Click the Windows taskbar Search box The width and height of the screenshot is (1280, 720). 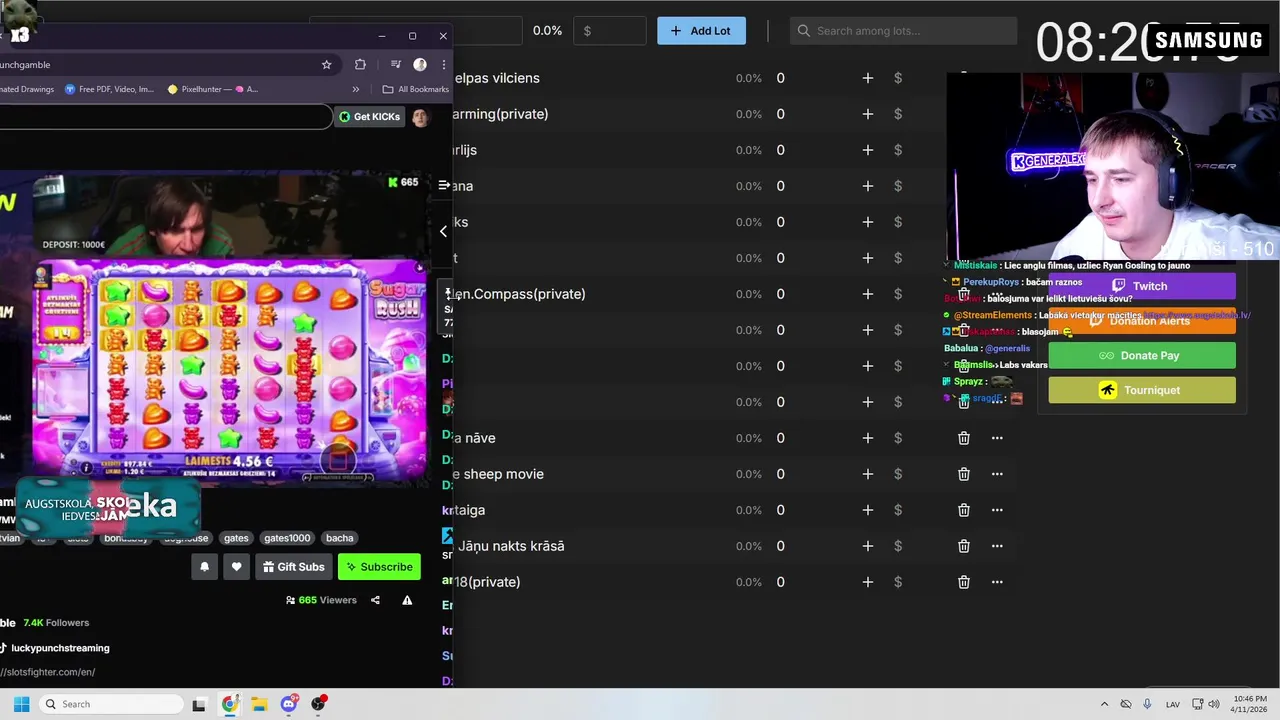(x=109, y=704)
